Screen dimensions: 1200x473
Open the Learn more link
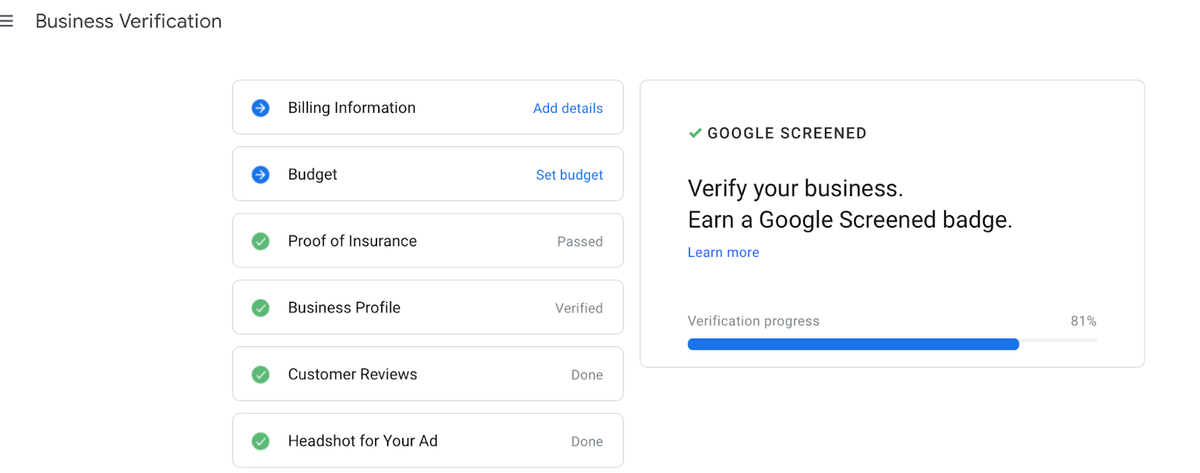723,252
